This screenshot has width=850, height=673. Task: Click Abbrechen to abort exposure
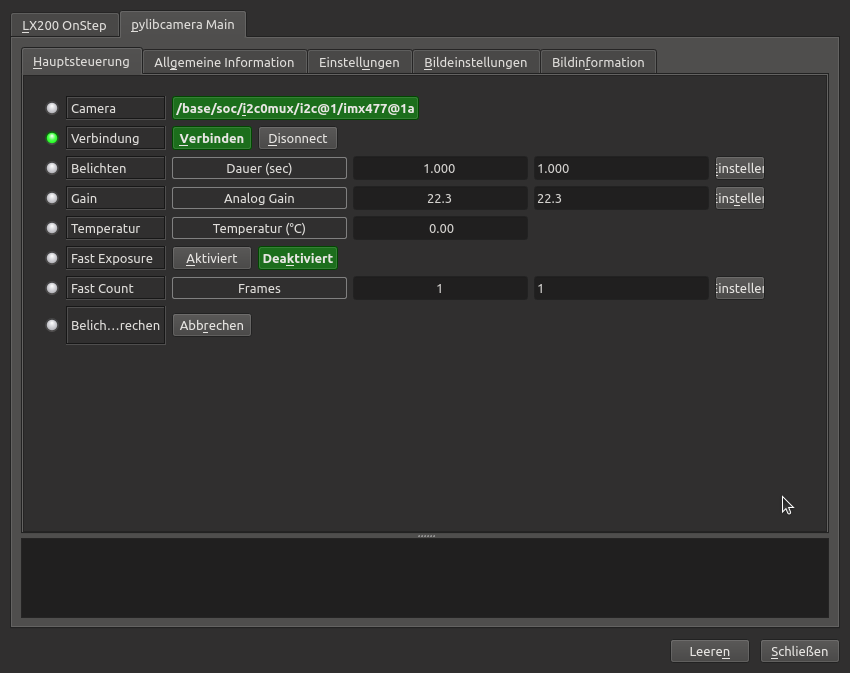(212, 325)
